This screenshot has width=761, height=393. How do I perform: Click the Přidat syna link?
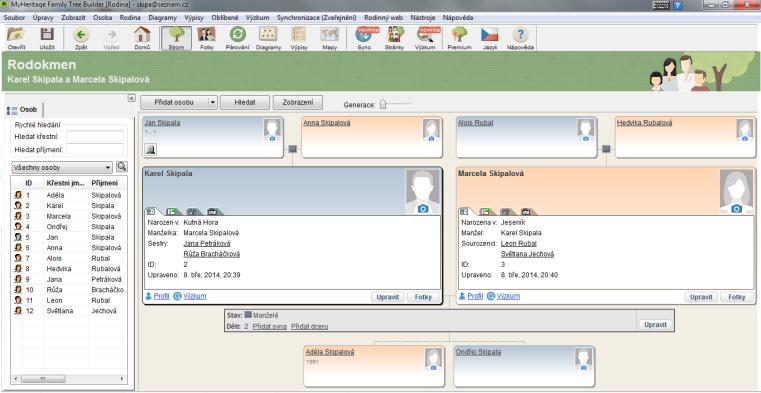[x=269, y=327]
